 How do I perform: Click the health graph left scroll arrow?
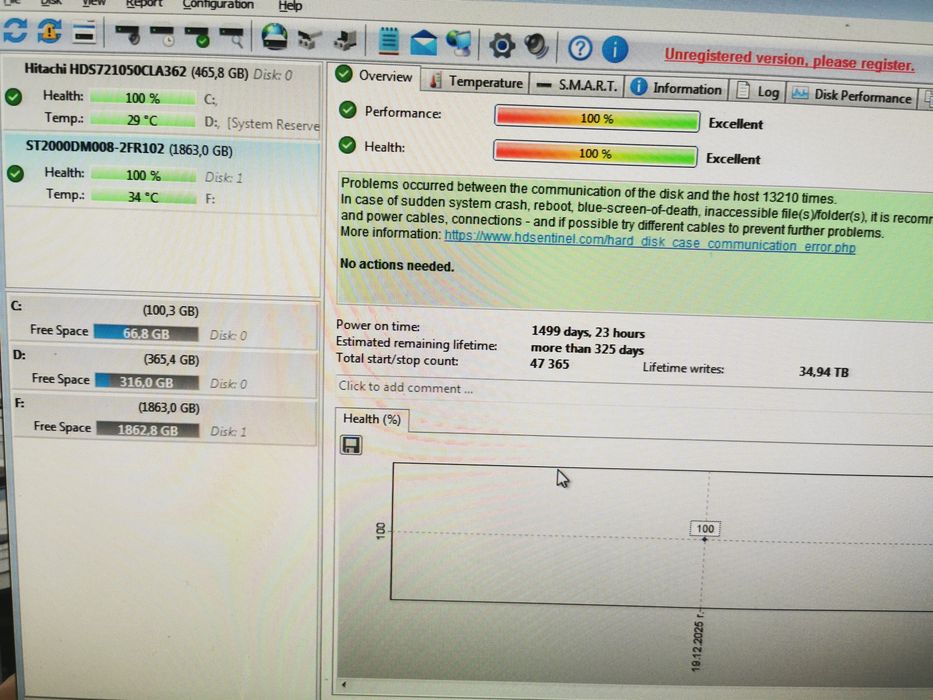[x=344, y=685]
